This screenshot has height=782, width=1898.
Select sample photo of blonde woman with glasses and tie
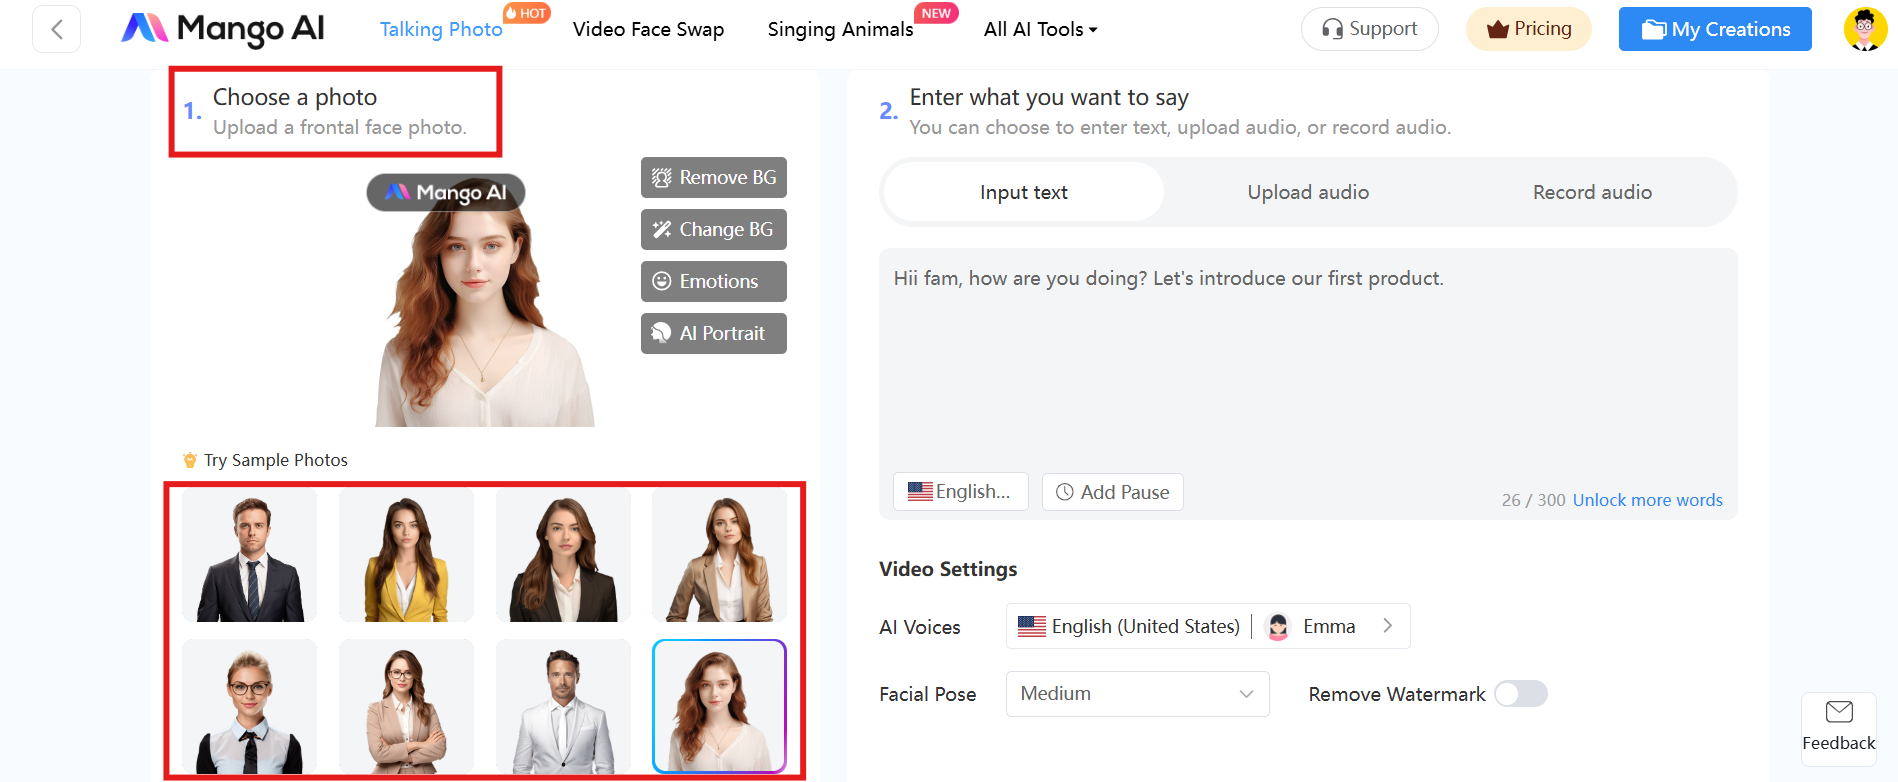[250, 707]
